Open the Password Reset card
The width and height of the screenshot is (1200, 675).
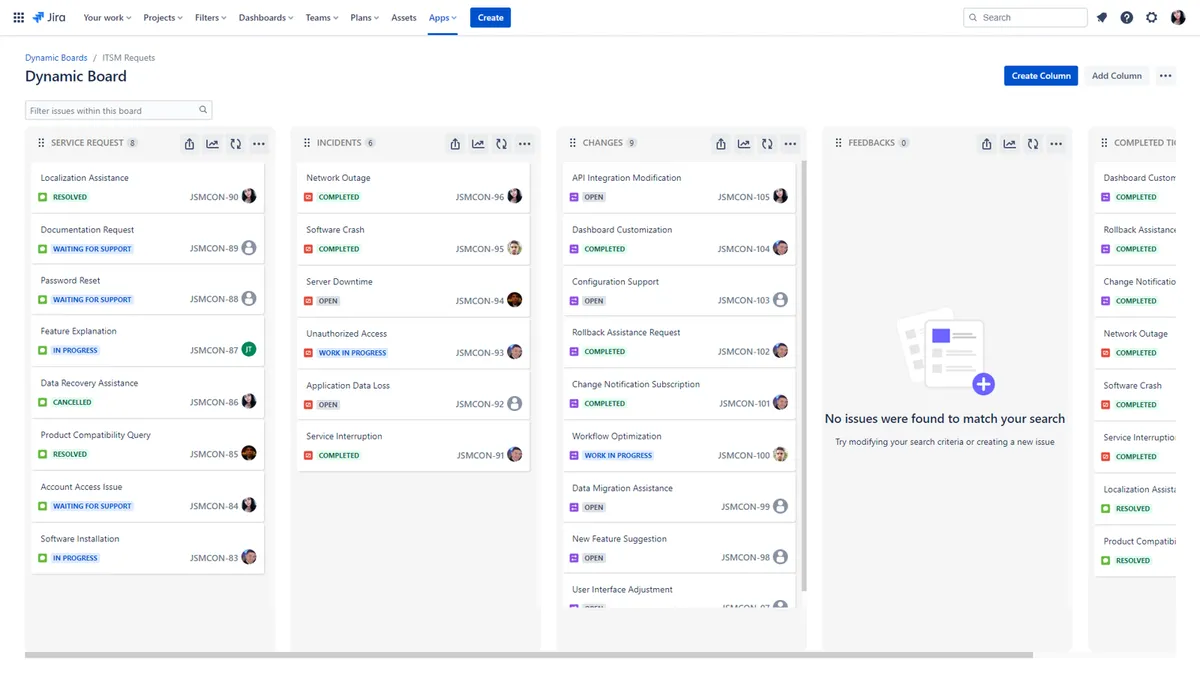click(148, 290)
